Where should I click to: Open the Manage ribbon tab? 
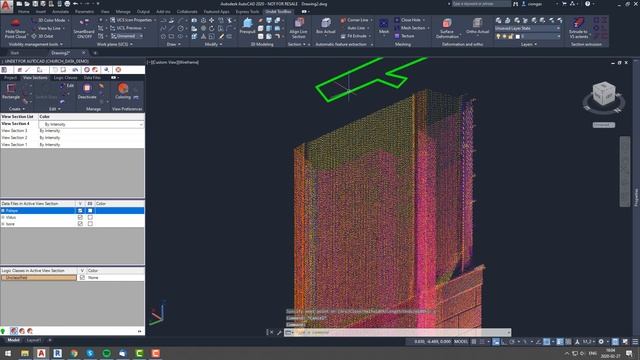123,11
